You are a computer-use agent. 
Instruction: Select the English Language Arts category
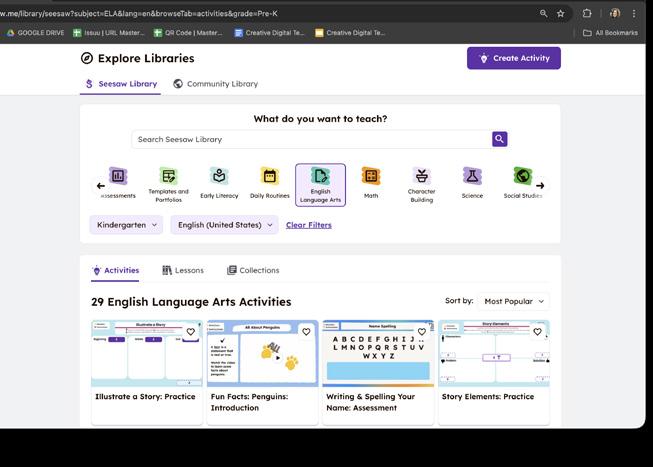(320, 185)
